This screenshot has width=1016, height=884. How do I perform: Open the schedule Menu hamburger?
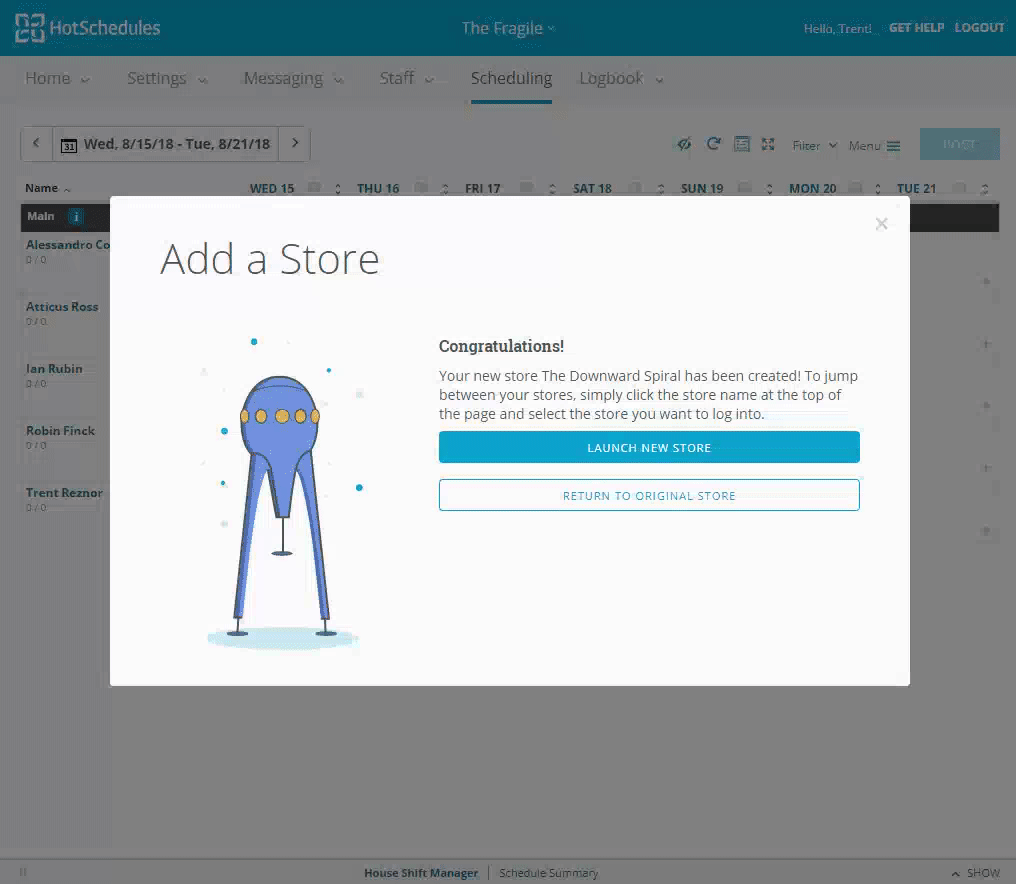click(874, 145)
